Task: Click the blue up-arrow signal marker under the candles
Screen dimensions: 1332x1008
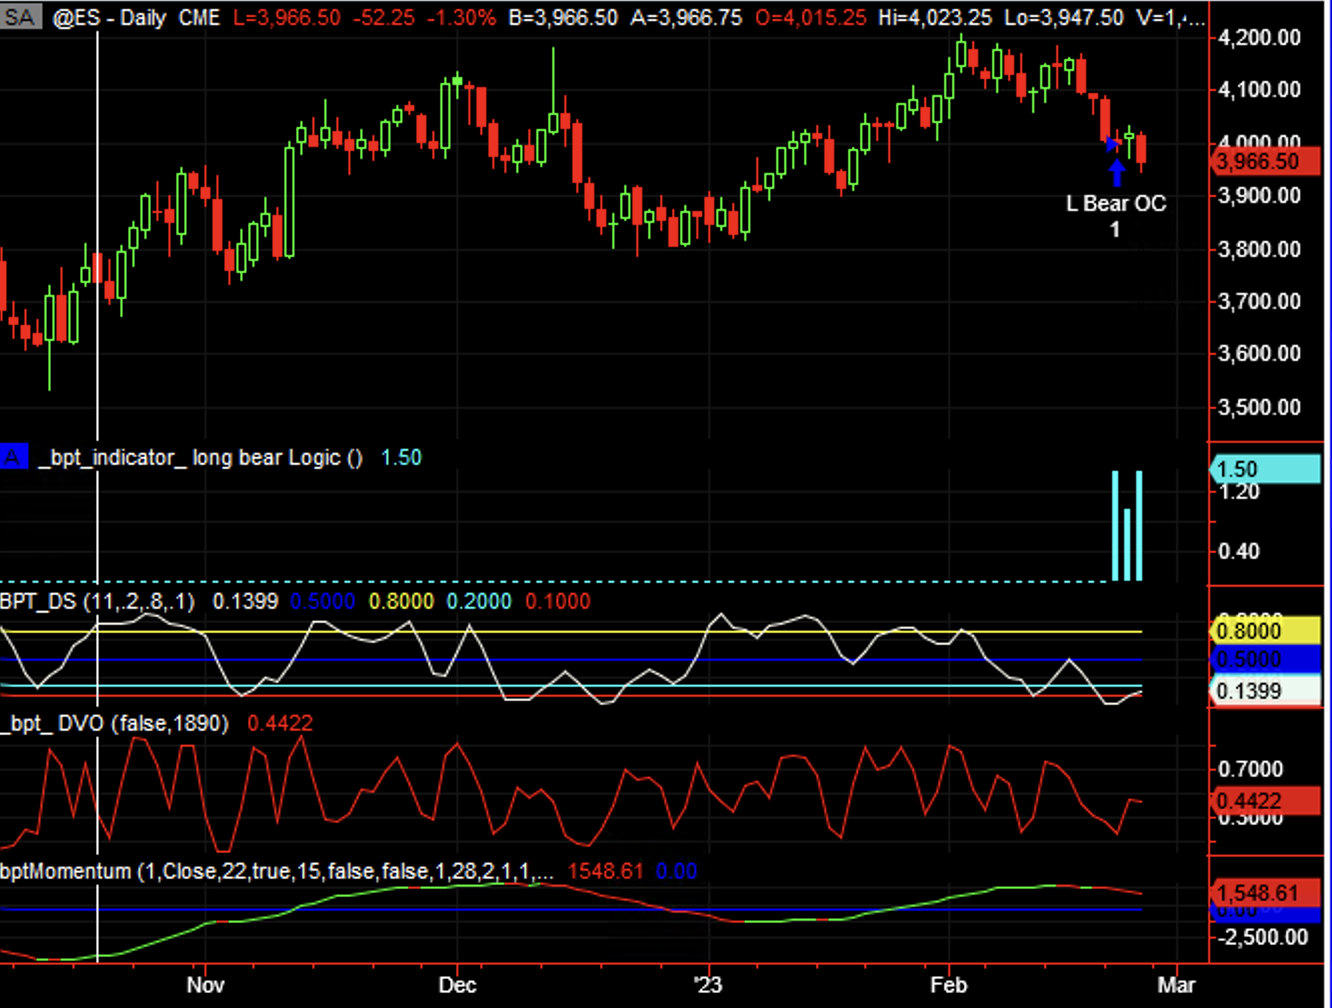Action: [x=1116, y=171]
